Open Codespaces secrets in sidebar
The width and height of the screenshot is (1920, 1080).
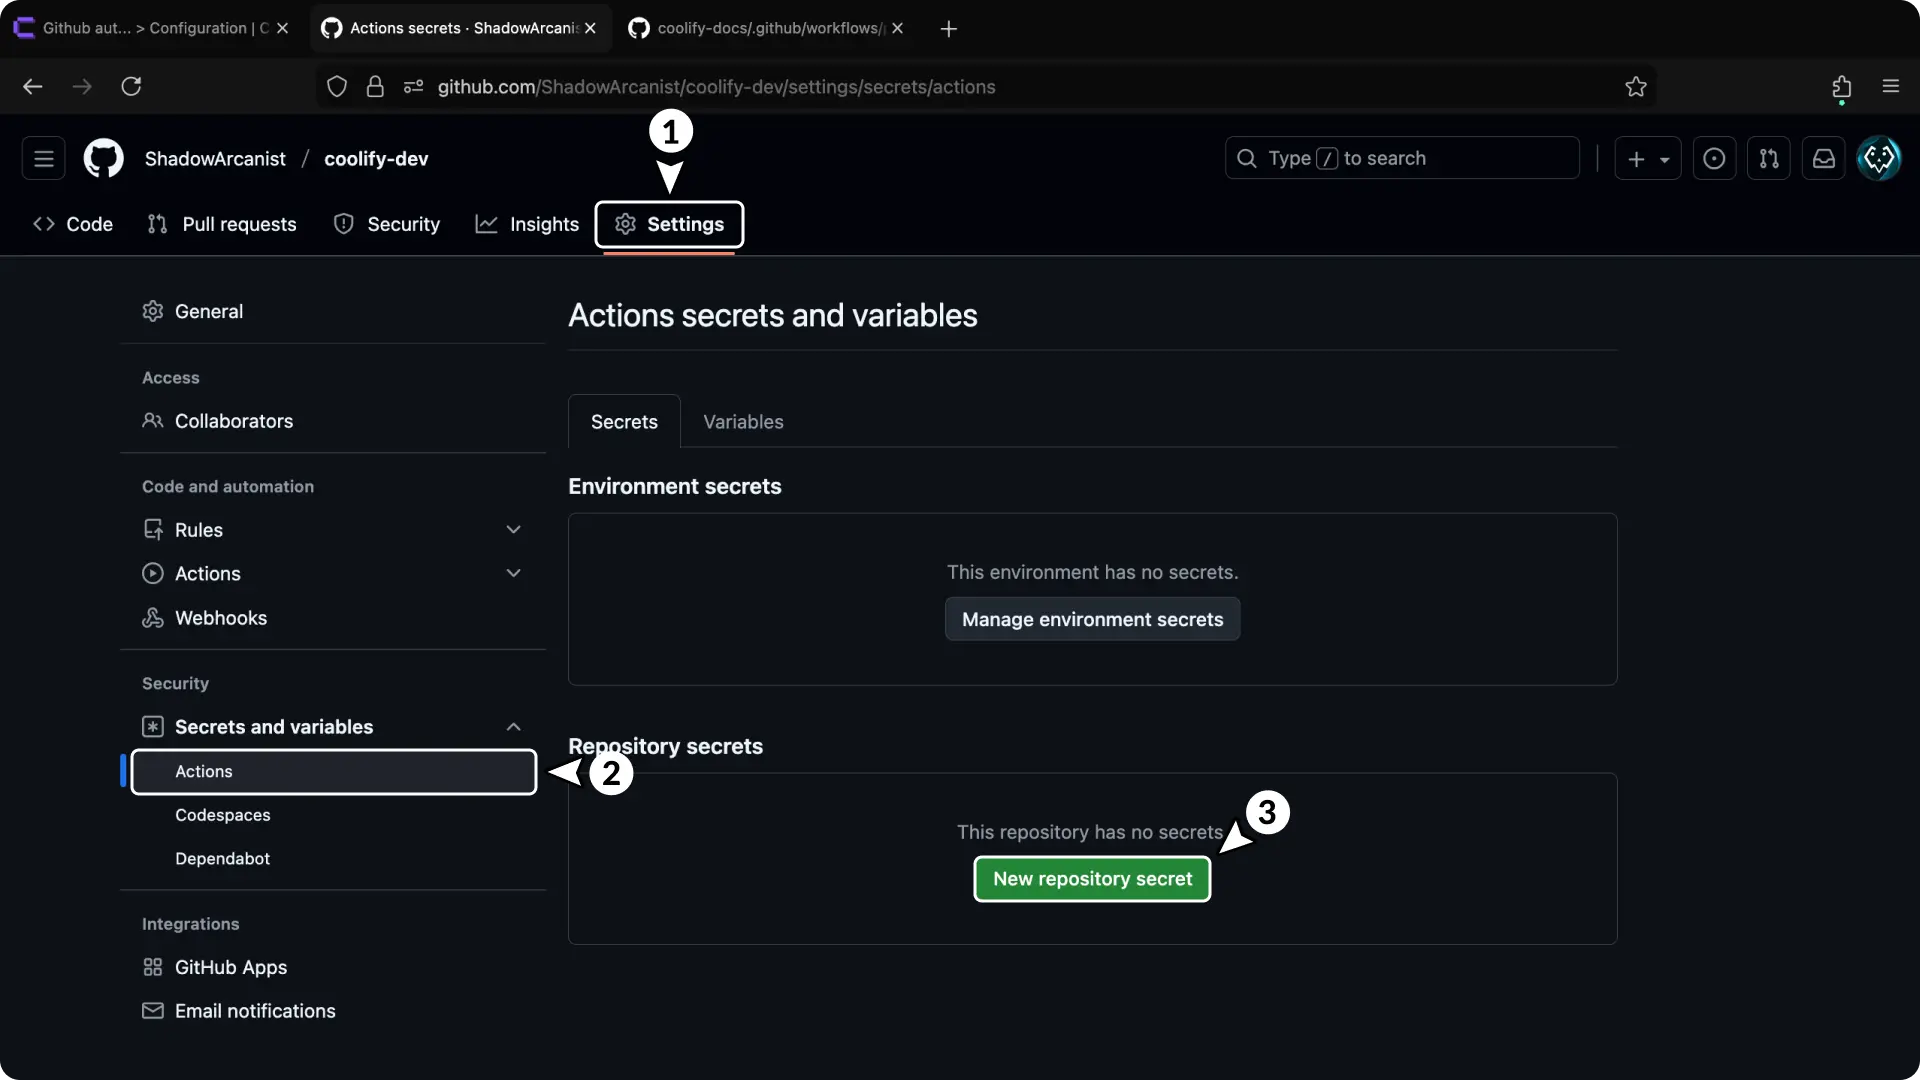coord(222,815)
